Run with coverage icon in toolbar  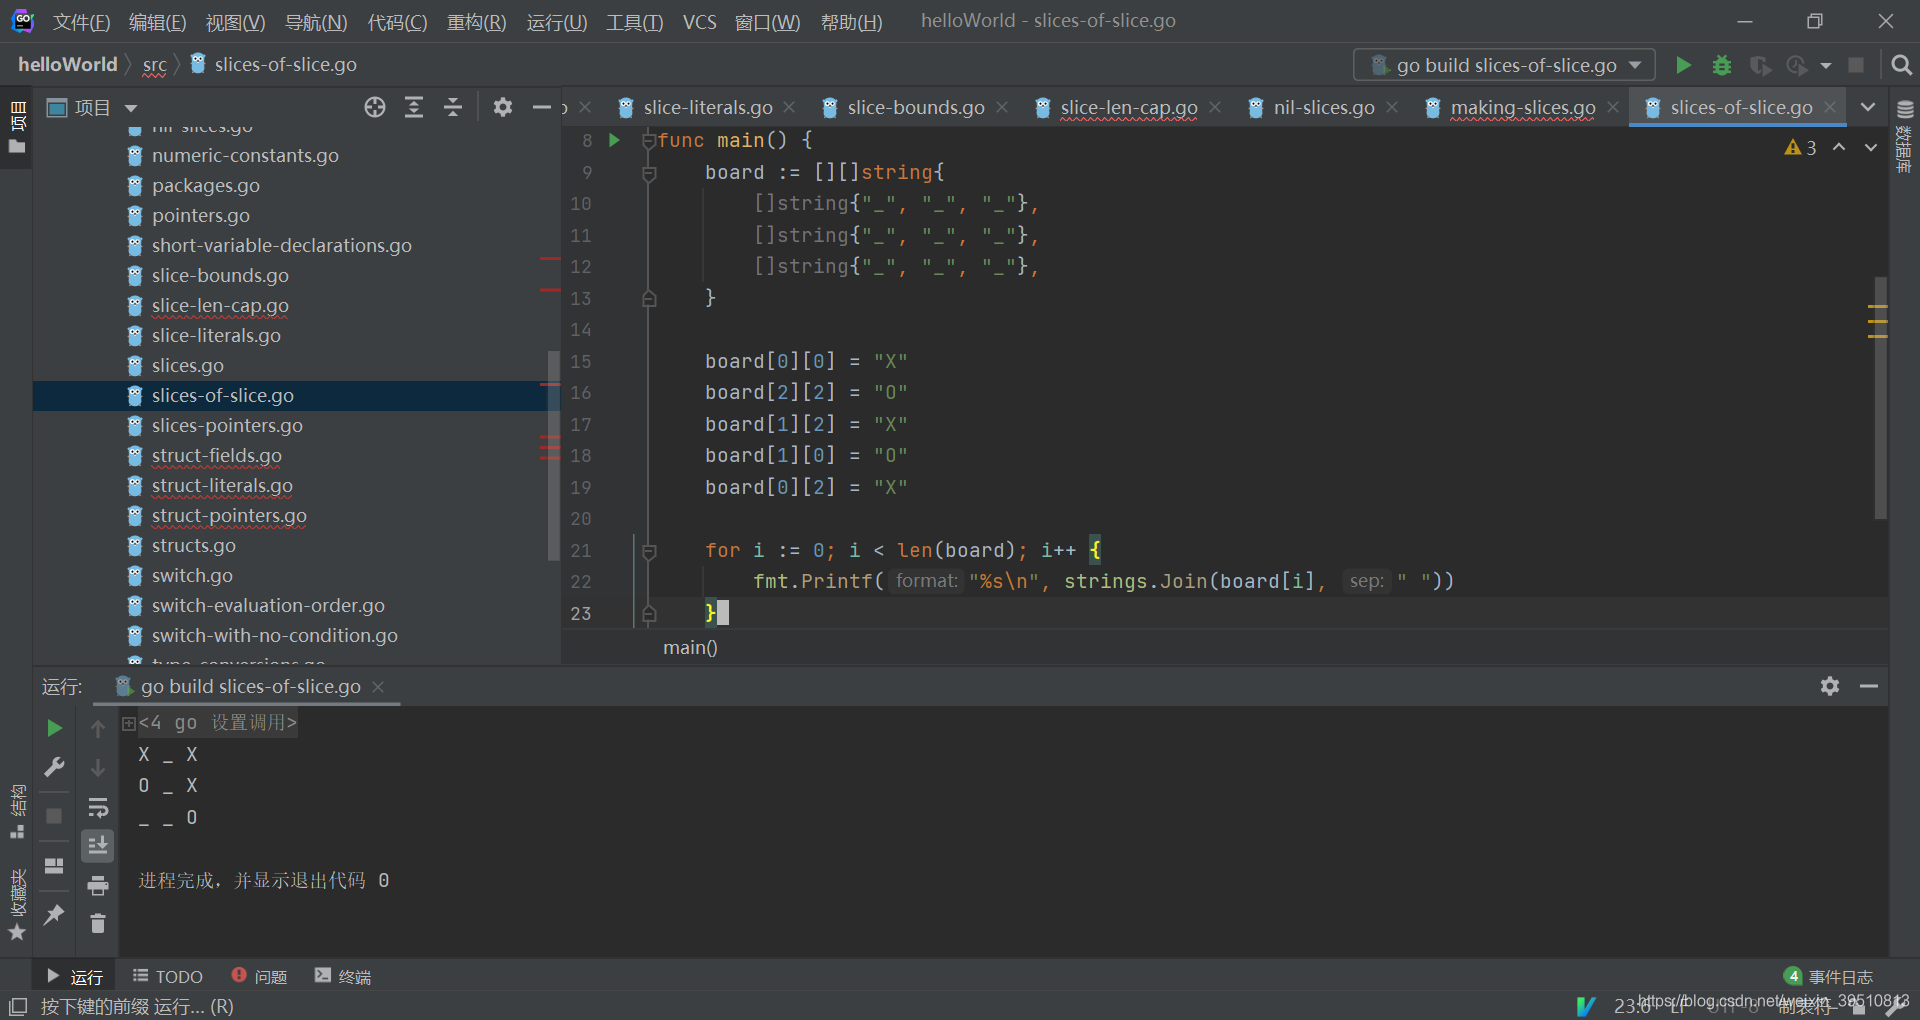pos(1760,65)
